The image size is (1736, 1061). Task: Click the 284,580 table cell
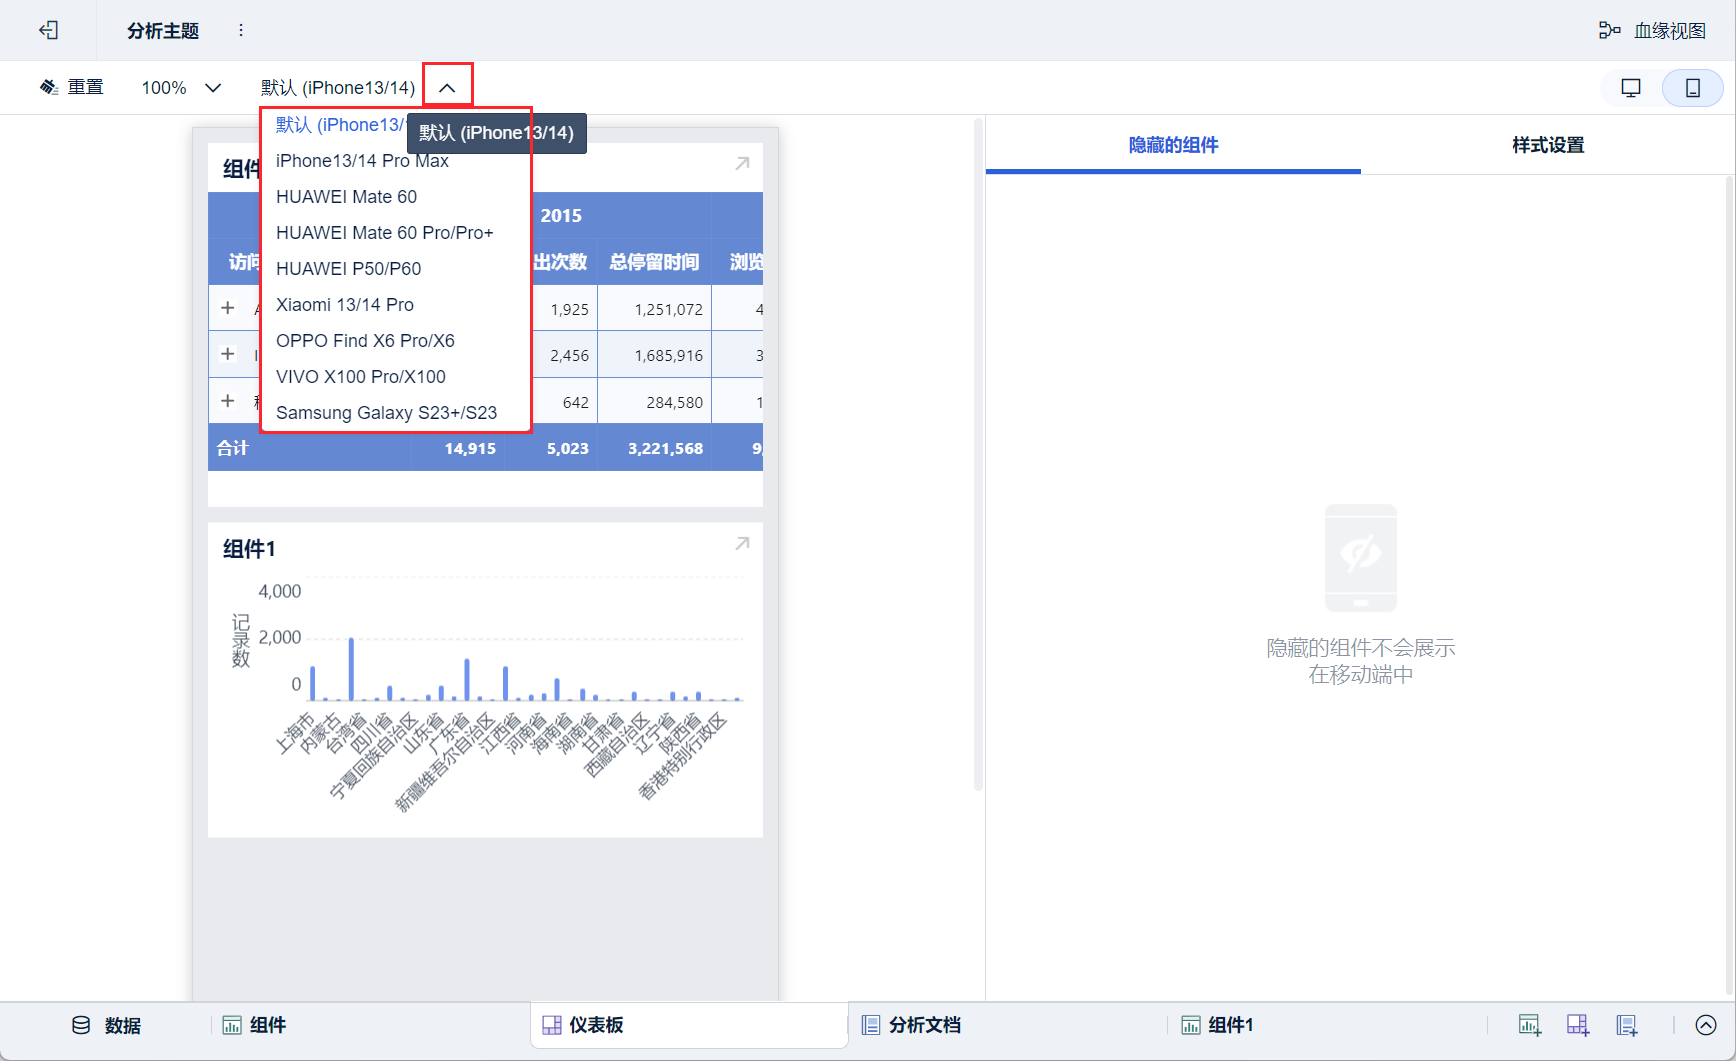(654, 402)
